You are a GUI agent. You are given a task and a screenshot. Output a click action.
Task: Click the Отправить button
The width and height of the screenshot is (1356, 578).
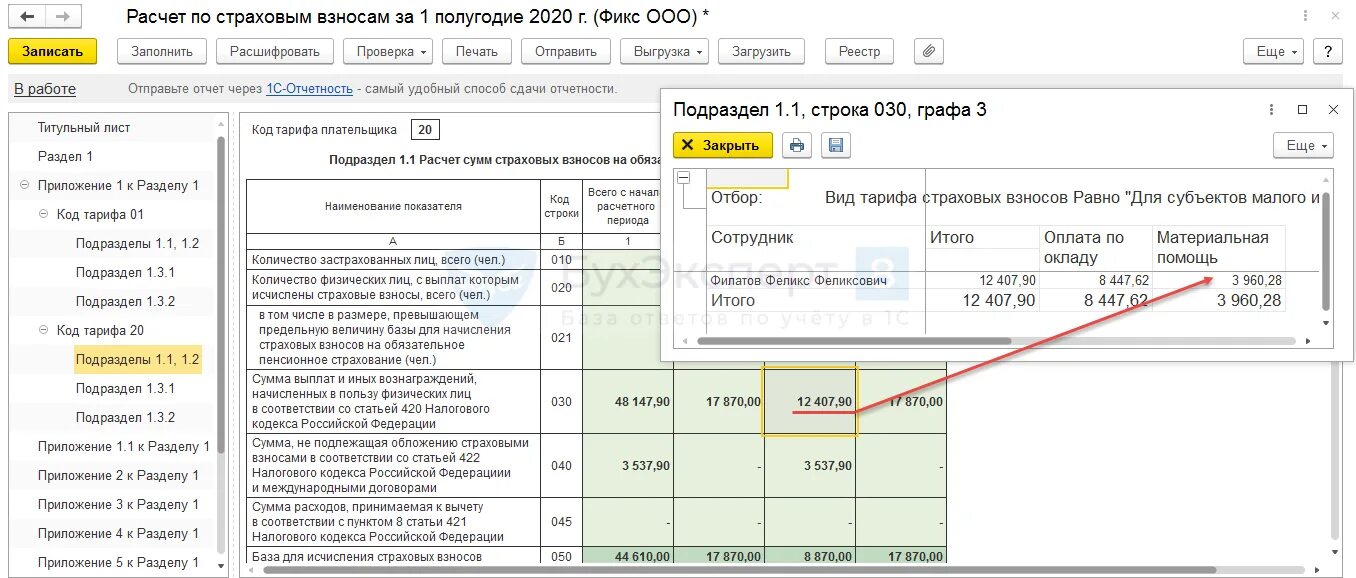[566, 52]
